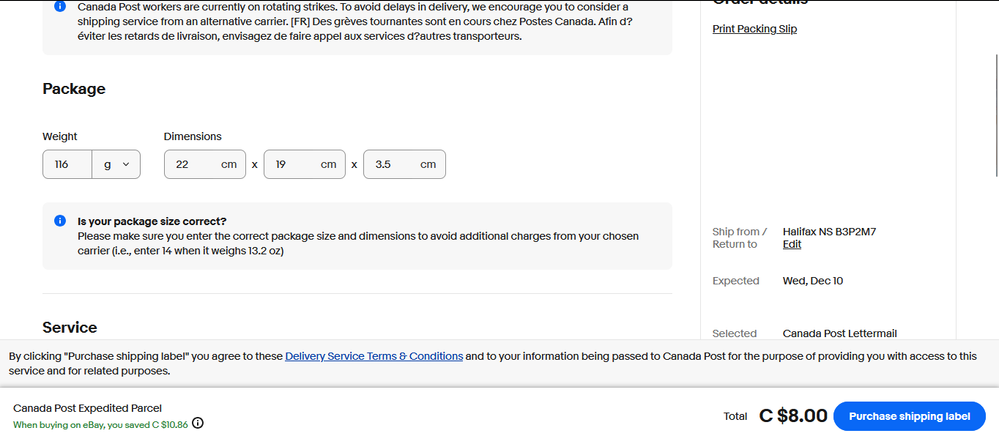Click the expected date Wed, Dec 10

tap(812, 281)
